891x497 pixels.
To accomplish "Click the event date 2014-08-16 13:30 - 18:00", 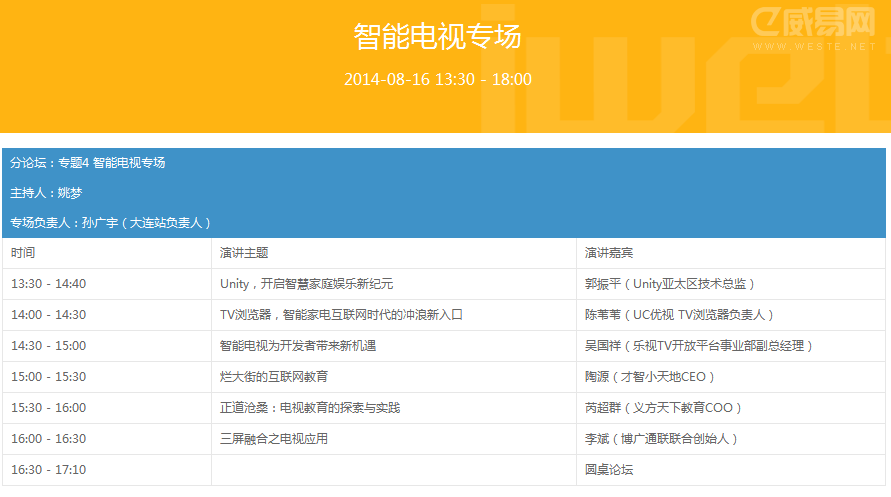I will (437, 79).
